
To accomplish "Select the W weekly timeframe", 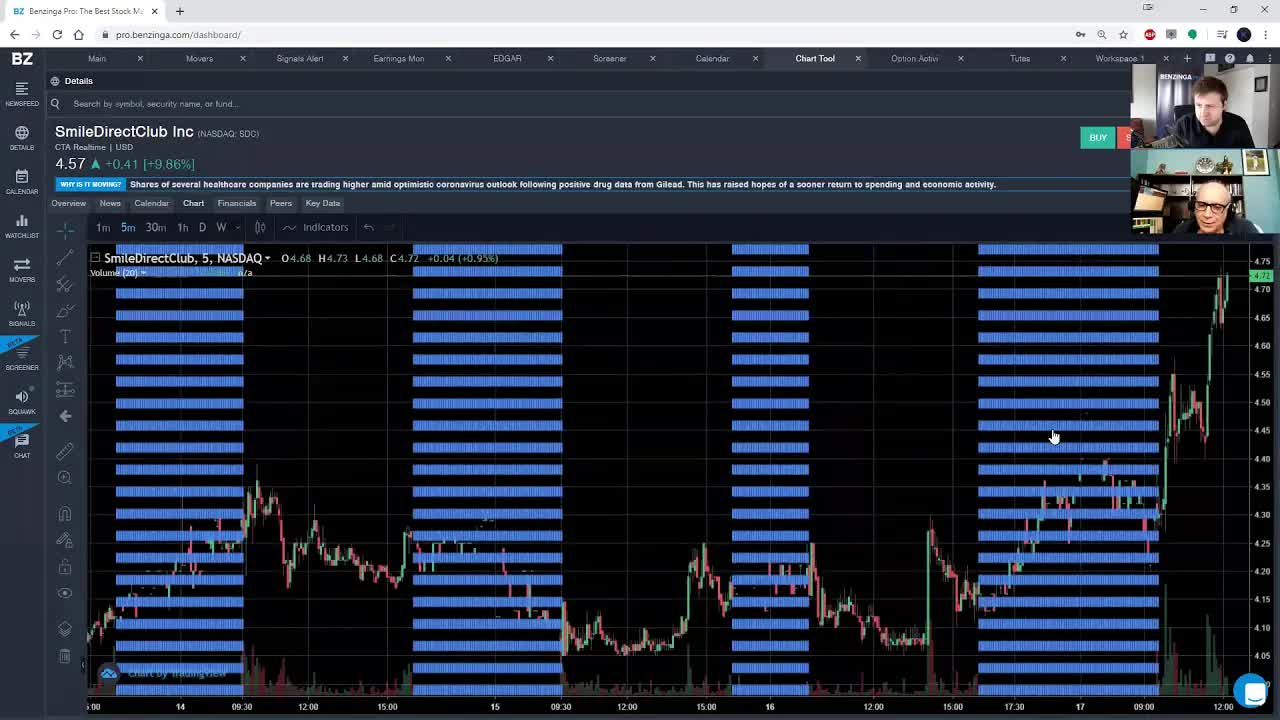I will (x=221, y=227).
